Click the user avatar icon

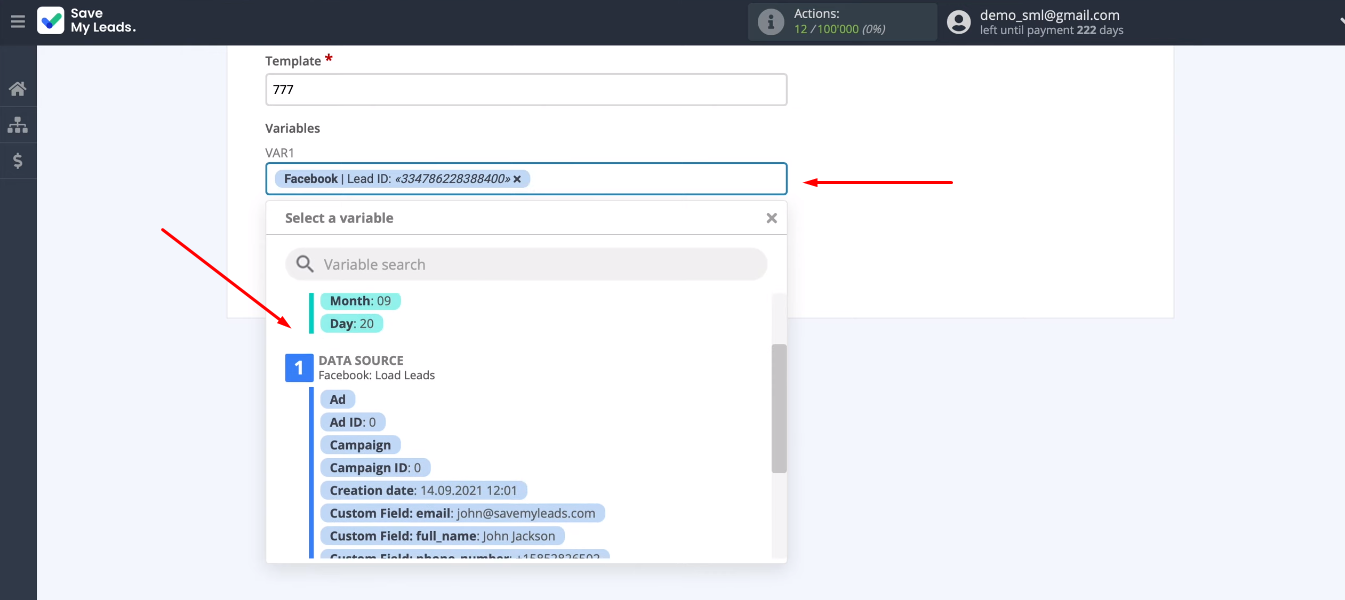click(959, 21)
